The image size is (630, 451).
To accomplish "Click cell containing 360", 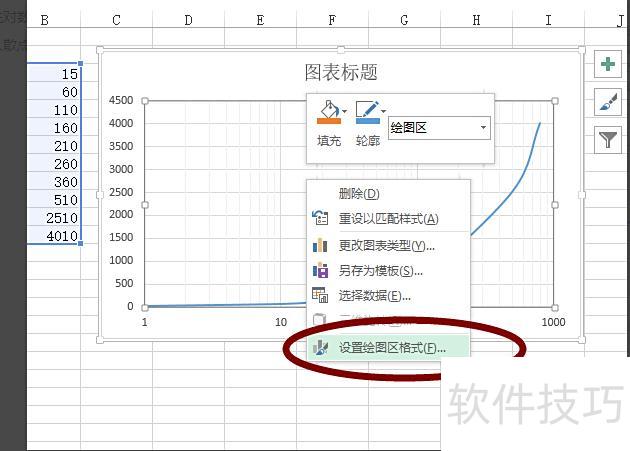I will [x=54, y=182].
